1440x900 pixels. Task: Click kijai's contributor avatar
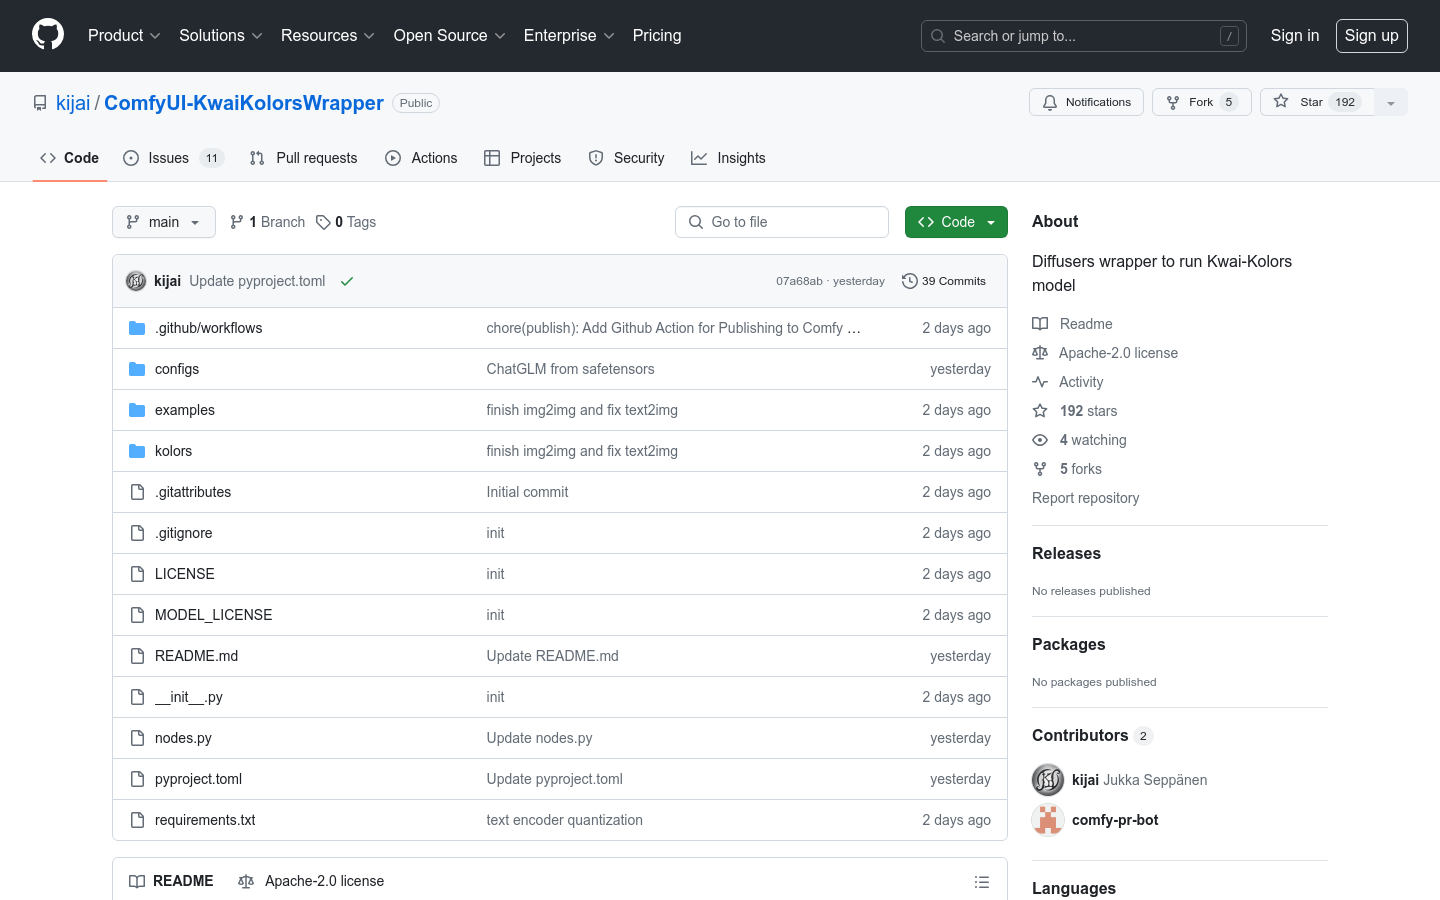click(1048, 780)
